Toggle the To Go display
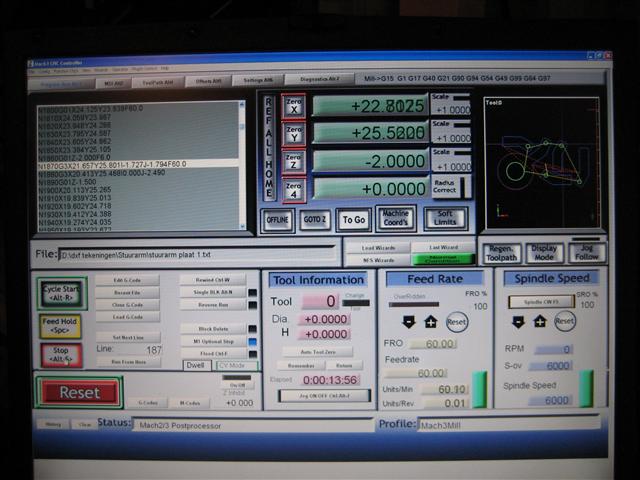Viewport: 640px width, 480px height. pos(353,220)
